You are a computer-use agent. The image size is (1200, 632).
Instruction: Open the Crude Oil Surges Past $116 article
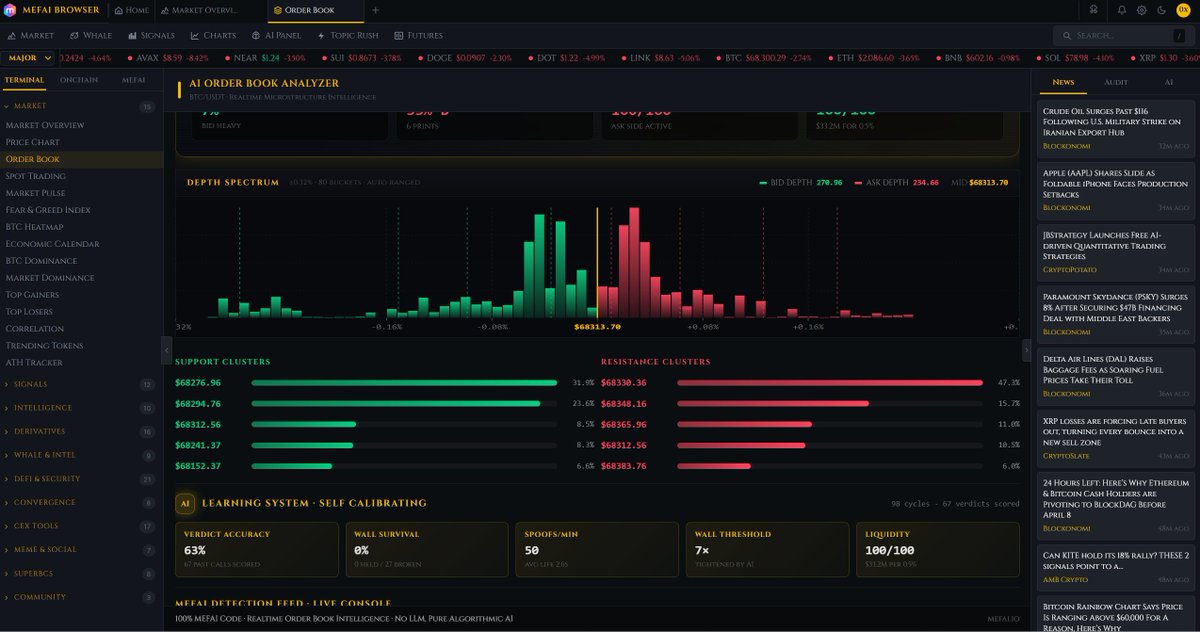(1116, 127)
